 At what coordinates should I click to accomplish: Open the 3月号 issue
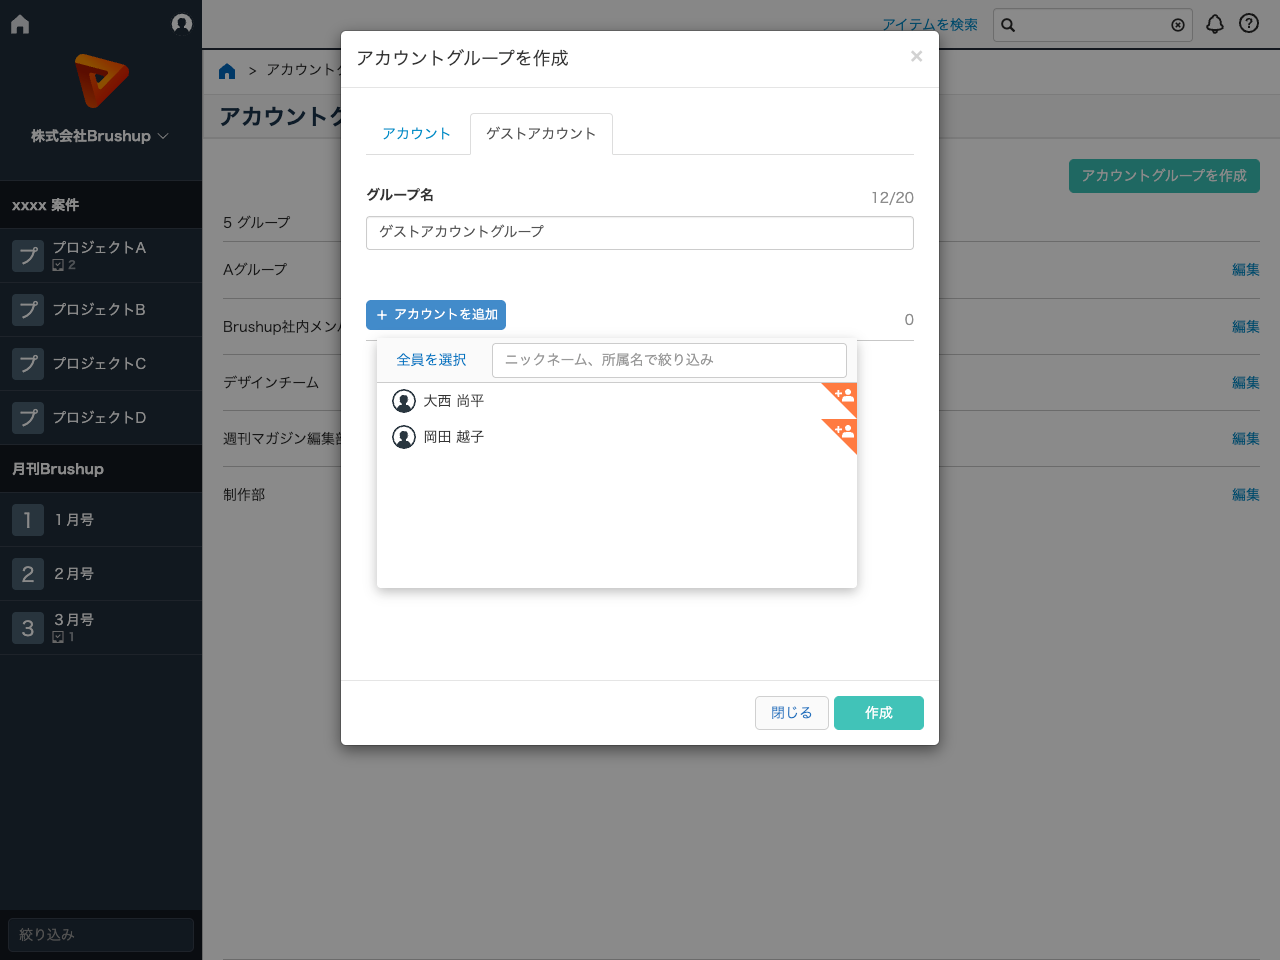tap(101, 628)
